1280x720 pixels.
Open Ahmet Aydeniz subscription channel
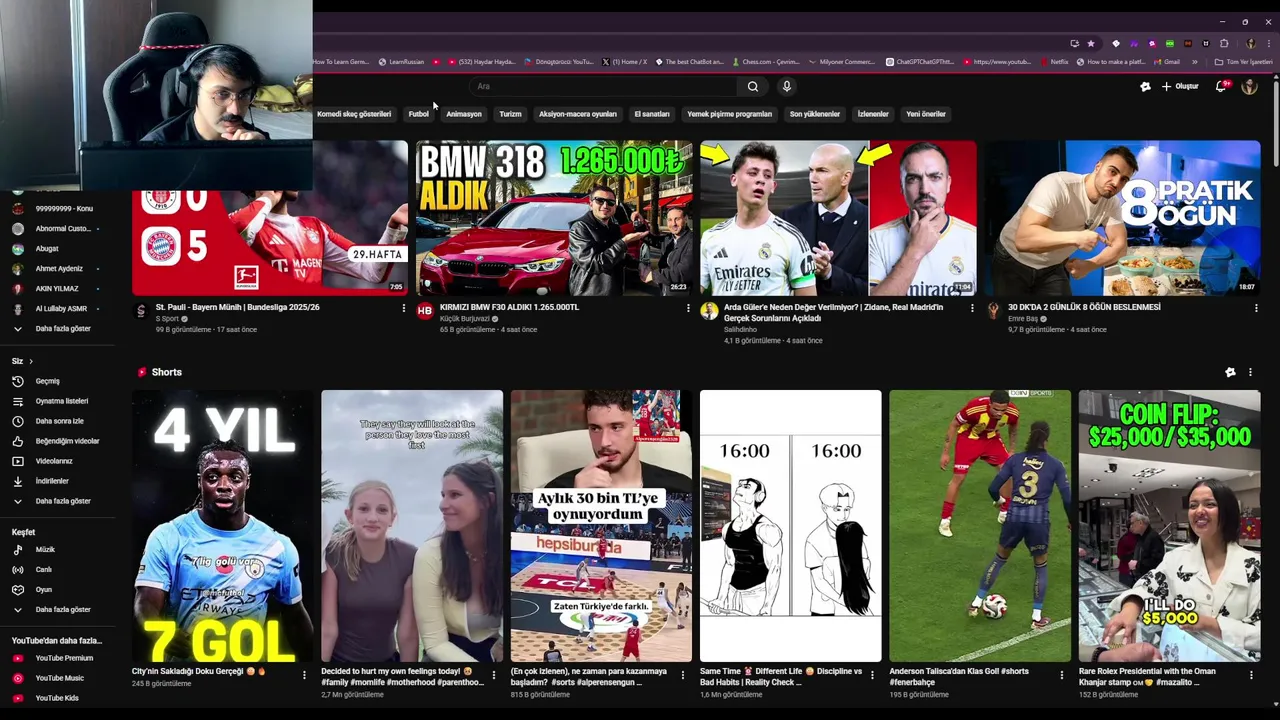(x=59, y=269)
